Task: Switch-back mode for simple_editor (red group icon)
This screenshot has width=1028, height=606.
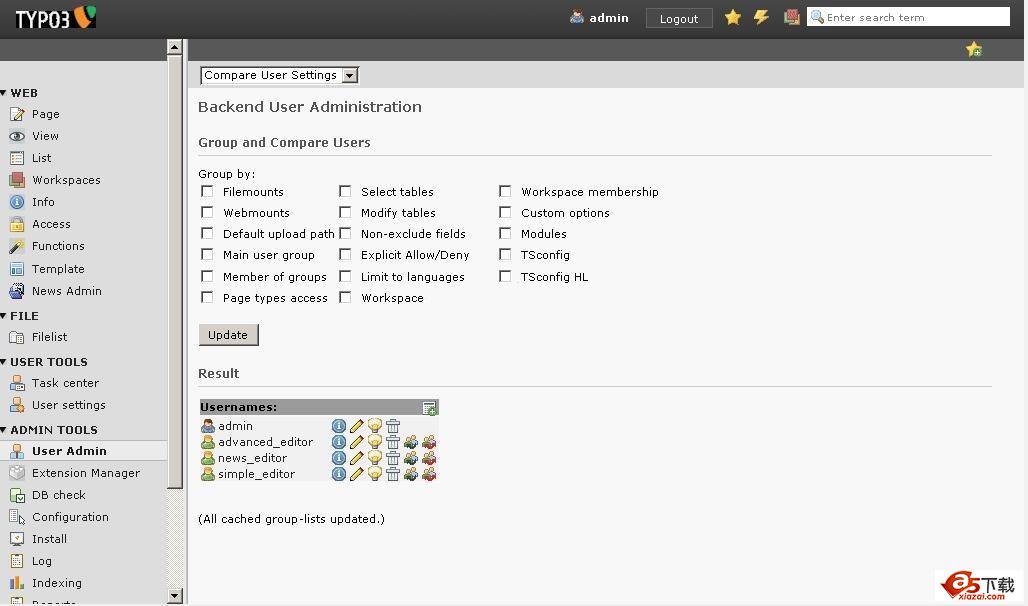Action: tap(429, 474)
